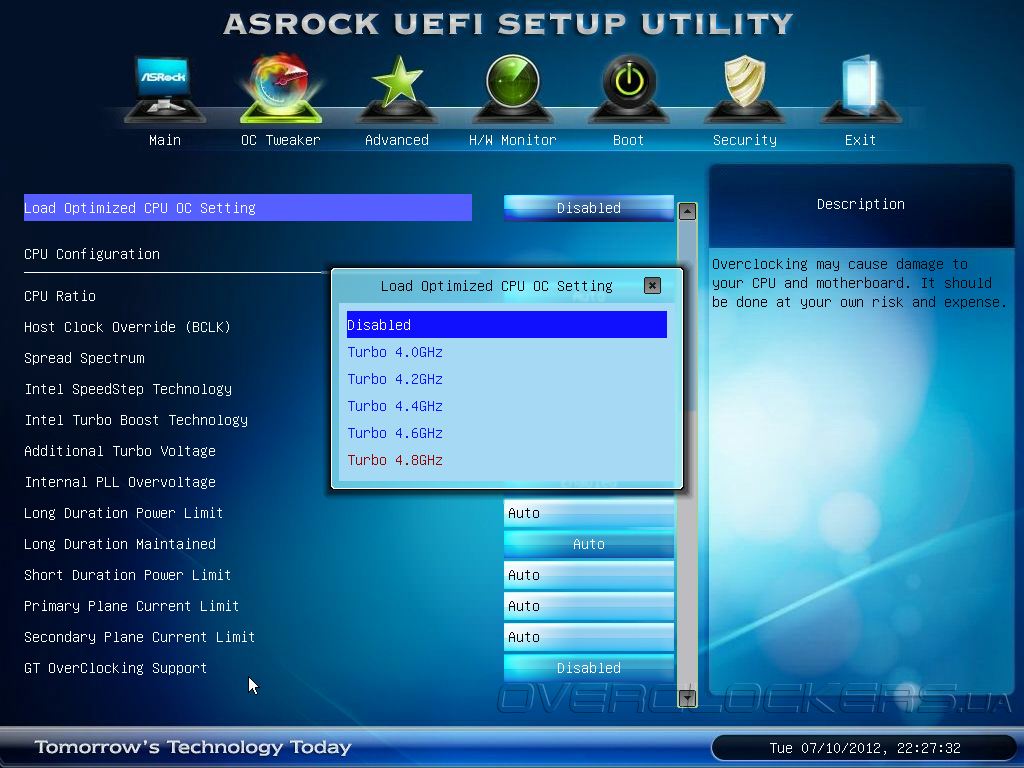This screenshot has height=768, width=1024.
Task: Select Host Clock Override (BCLK) row
Action: 127,327
